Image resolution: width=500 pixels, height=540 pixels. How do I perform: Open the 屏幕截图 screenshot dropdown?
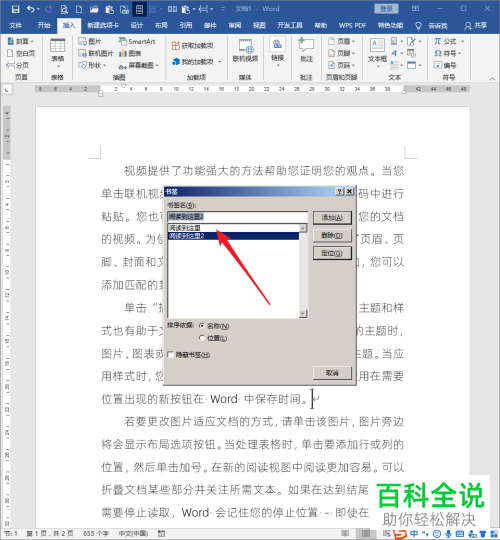[157, 65]
